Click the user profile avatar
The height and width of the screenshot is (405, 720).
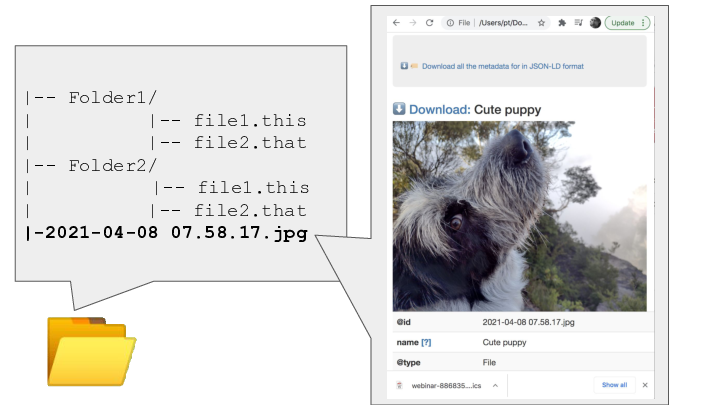click(x=595, y=22)
